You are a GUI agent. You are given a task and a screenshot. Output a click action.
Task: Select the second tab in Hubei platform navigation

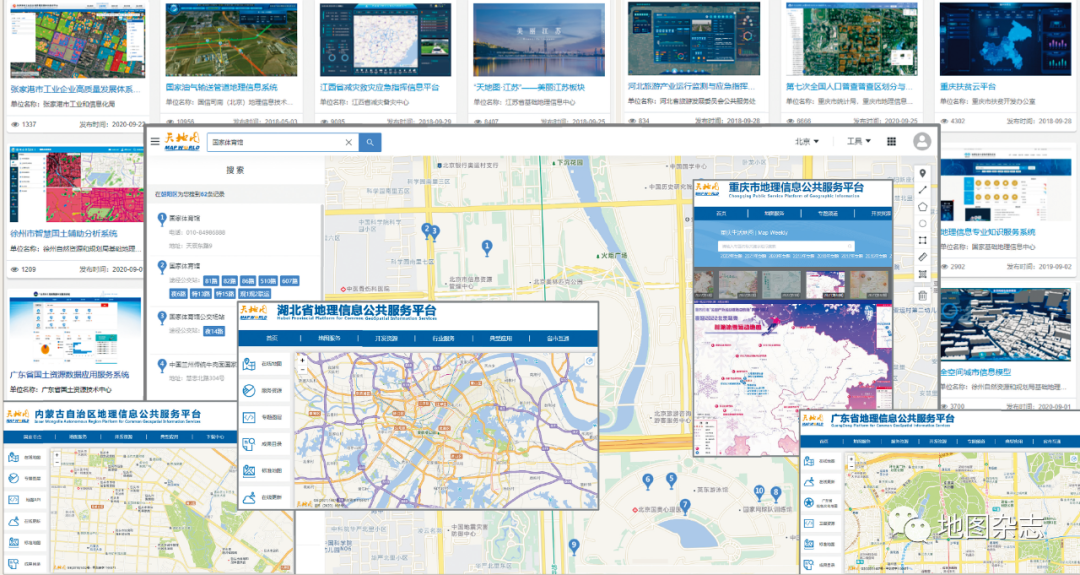(329, 338)
